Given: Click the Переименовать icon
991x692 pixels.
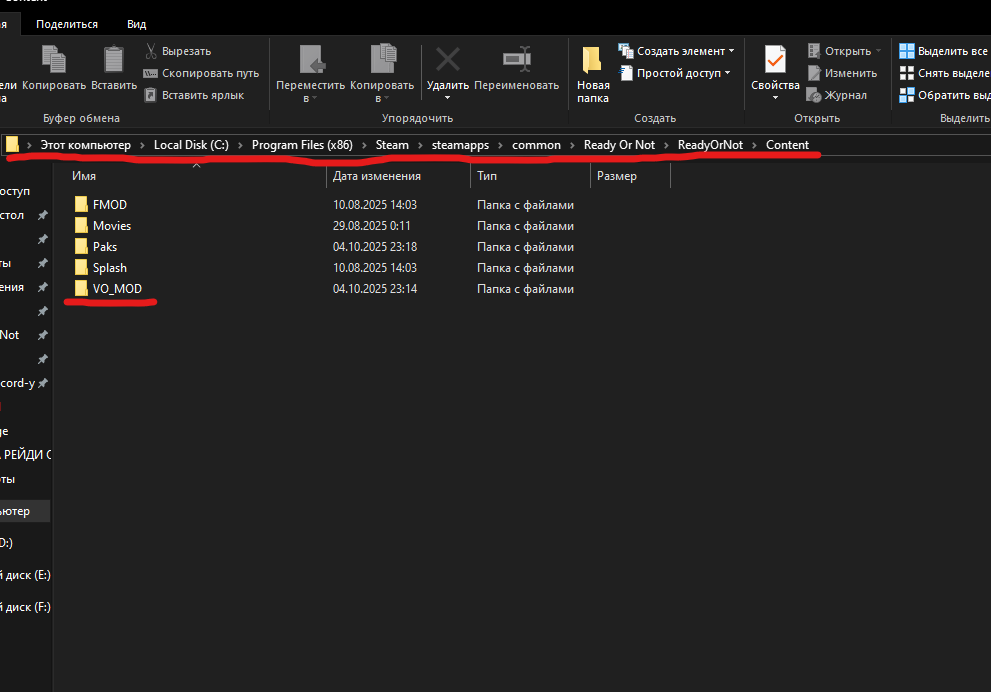Looking at the screenshot, I should 517,59.
